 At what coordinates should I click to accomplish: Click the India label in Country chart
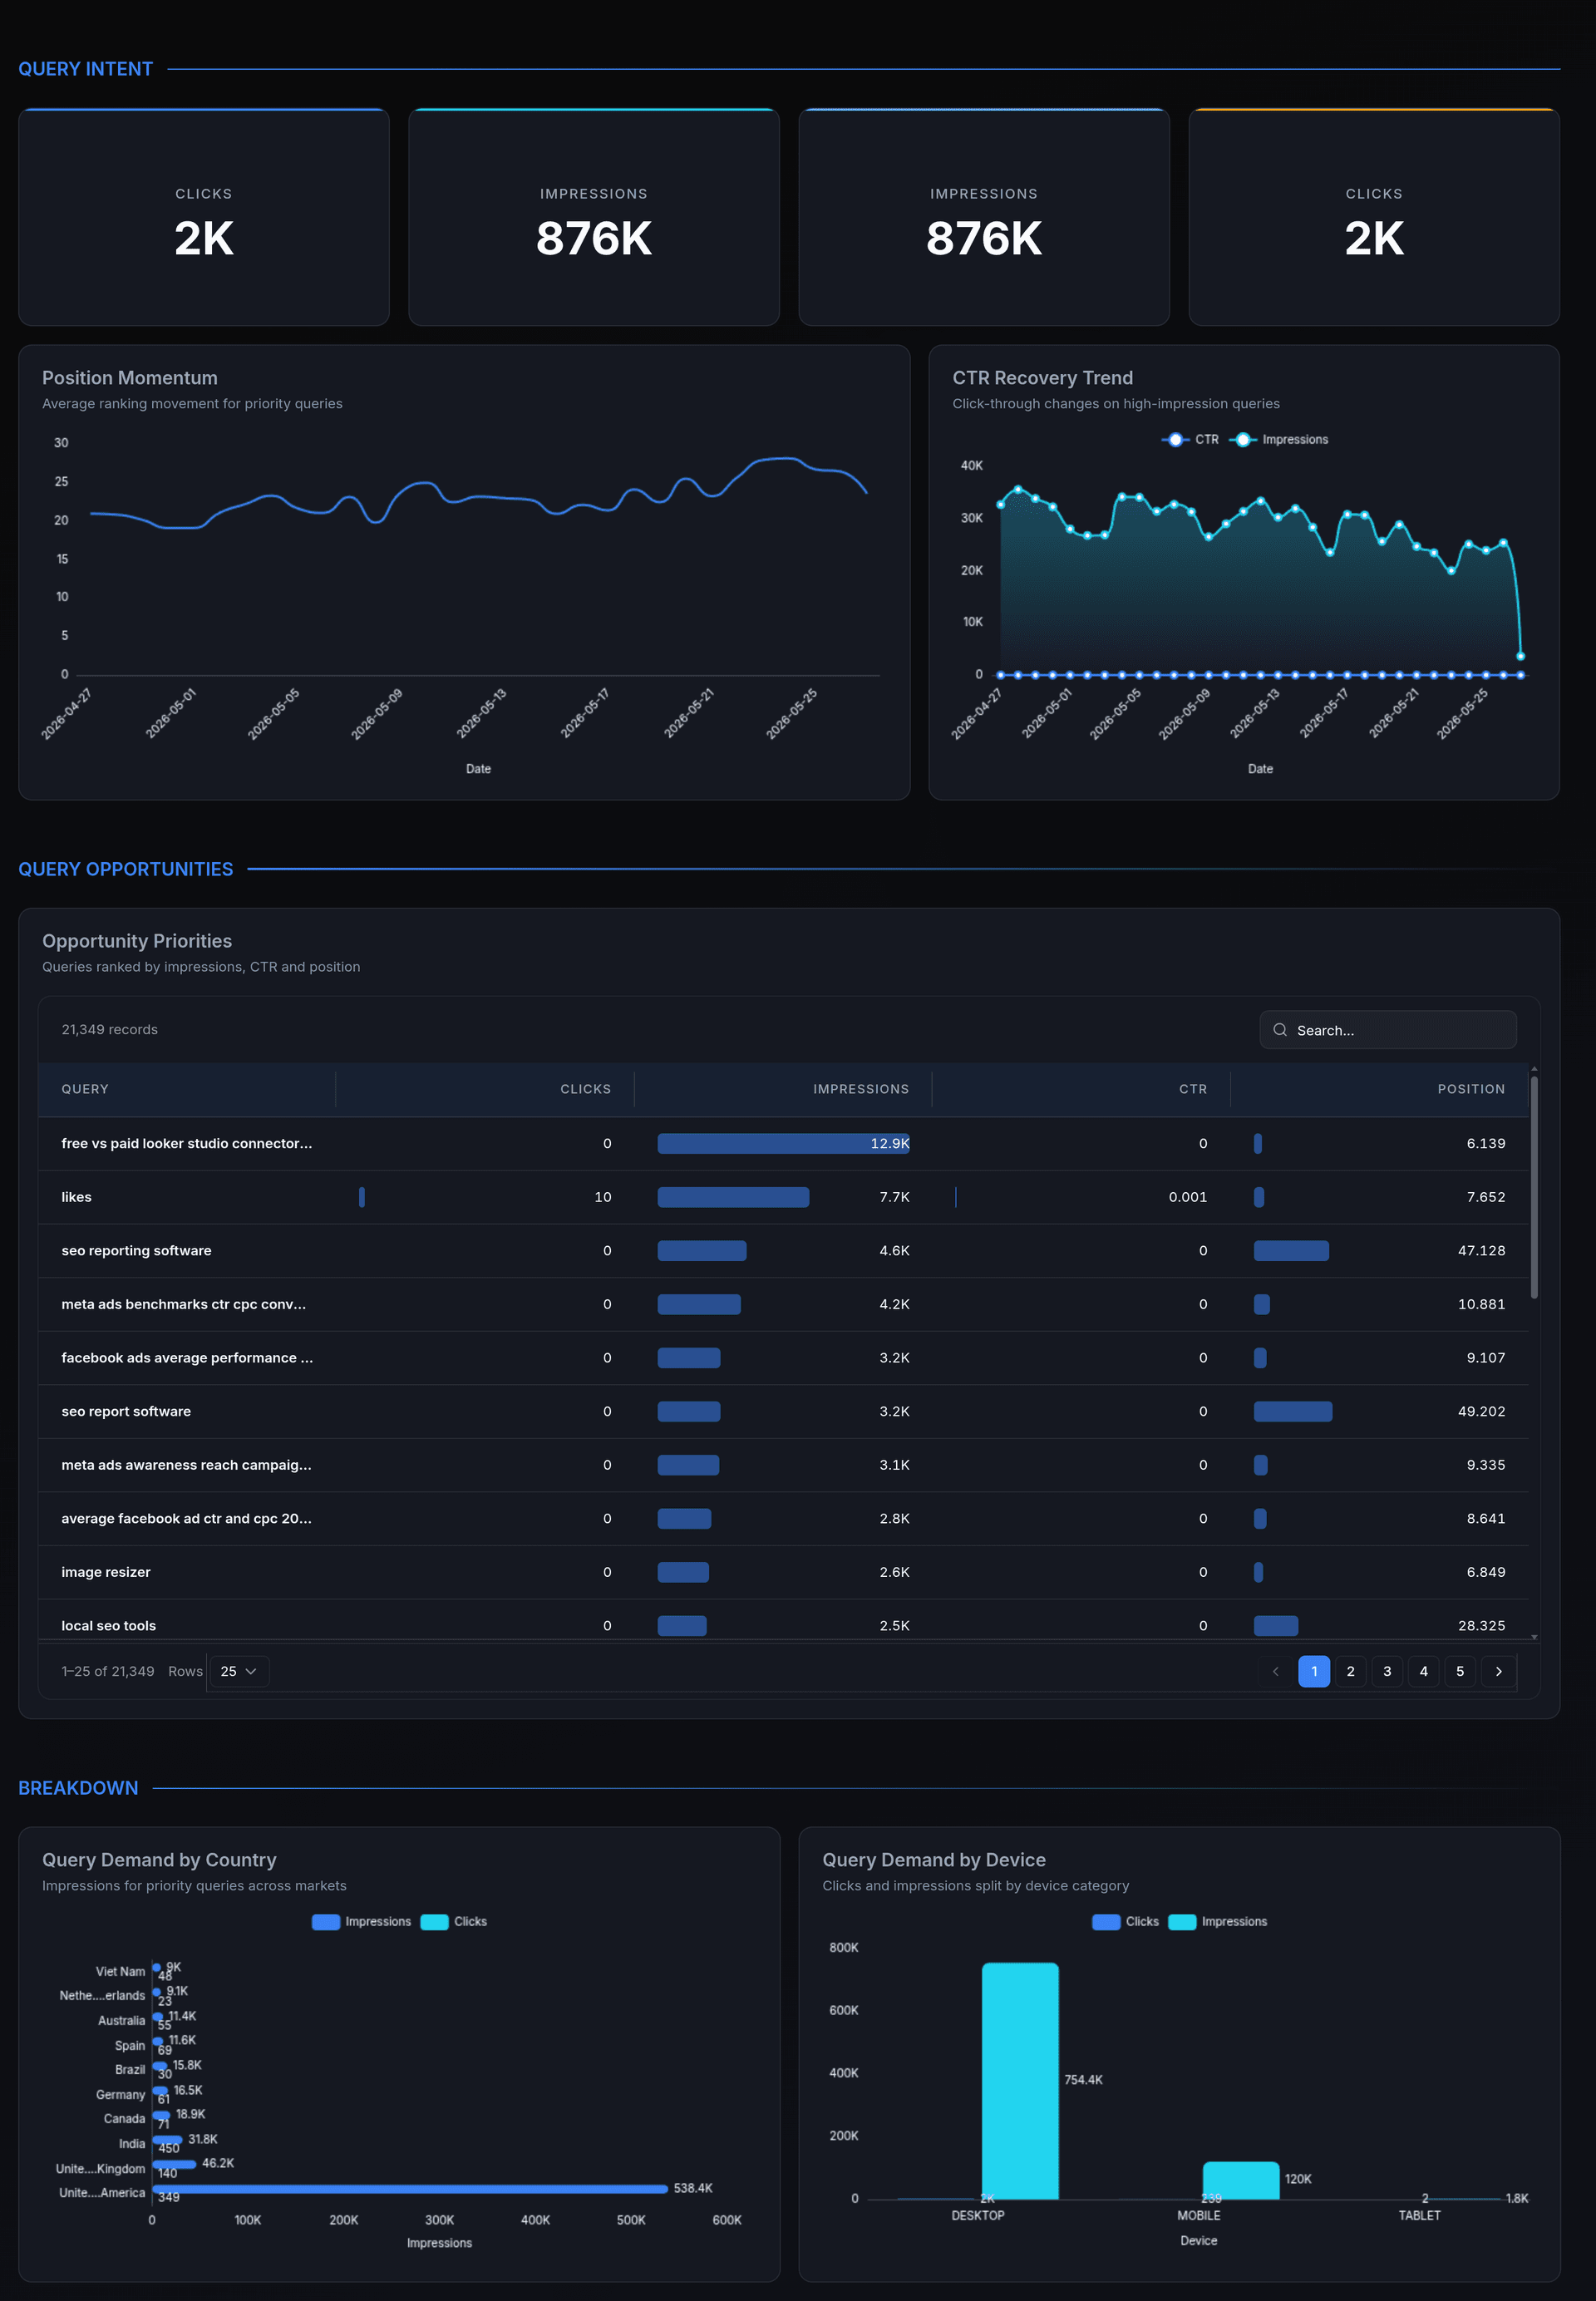point(132,2144)
